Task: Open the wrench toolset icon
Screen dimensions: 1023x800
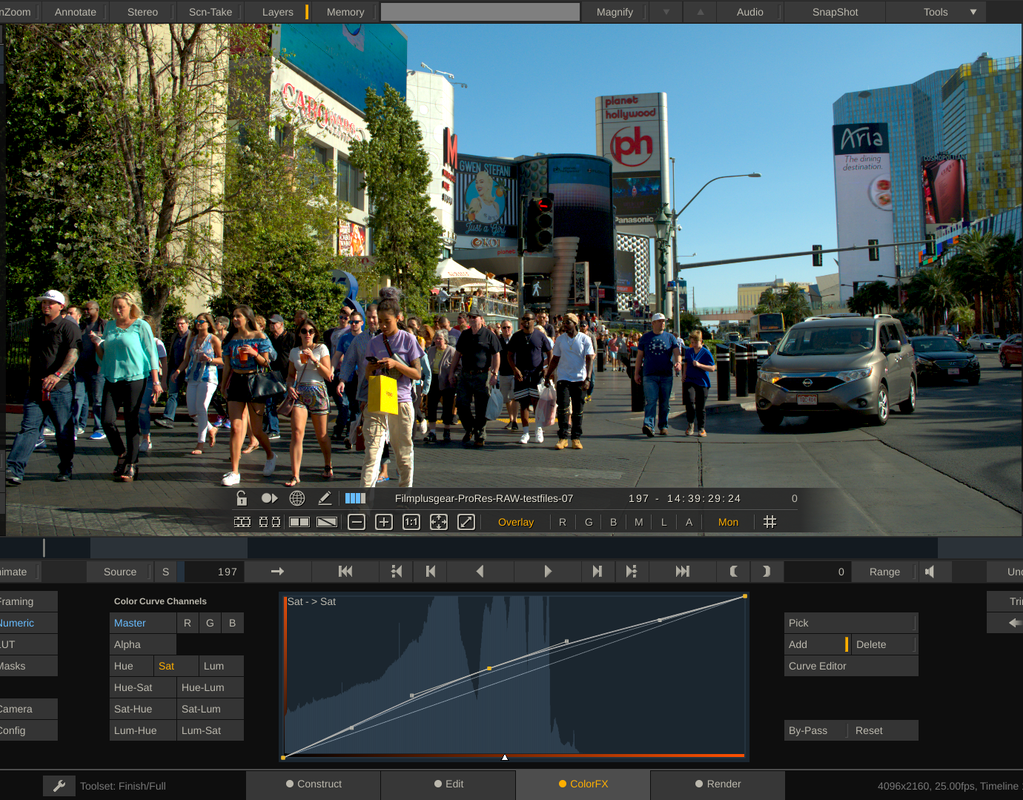Action: tap(59, 786)
